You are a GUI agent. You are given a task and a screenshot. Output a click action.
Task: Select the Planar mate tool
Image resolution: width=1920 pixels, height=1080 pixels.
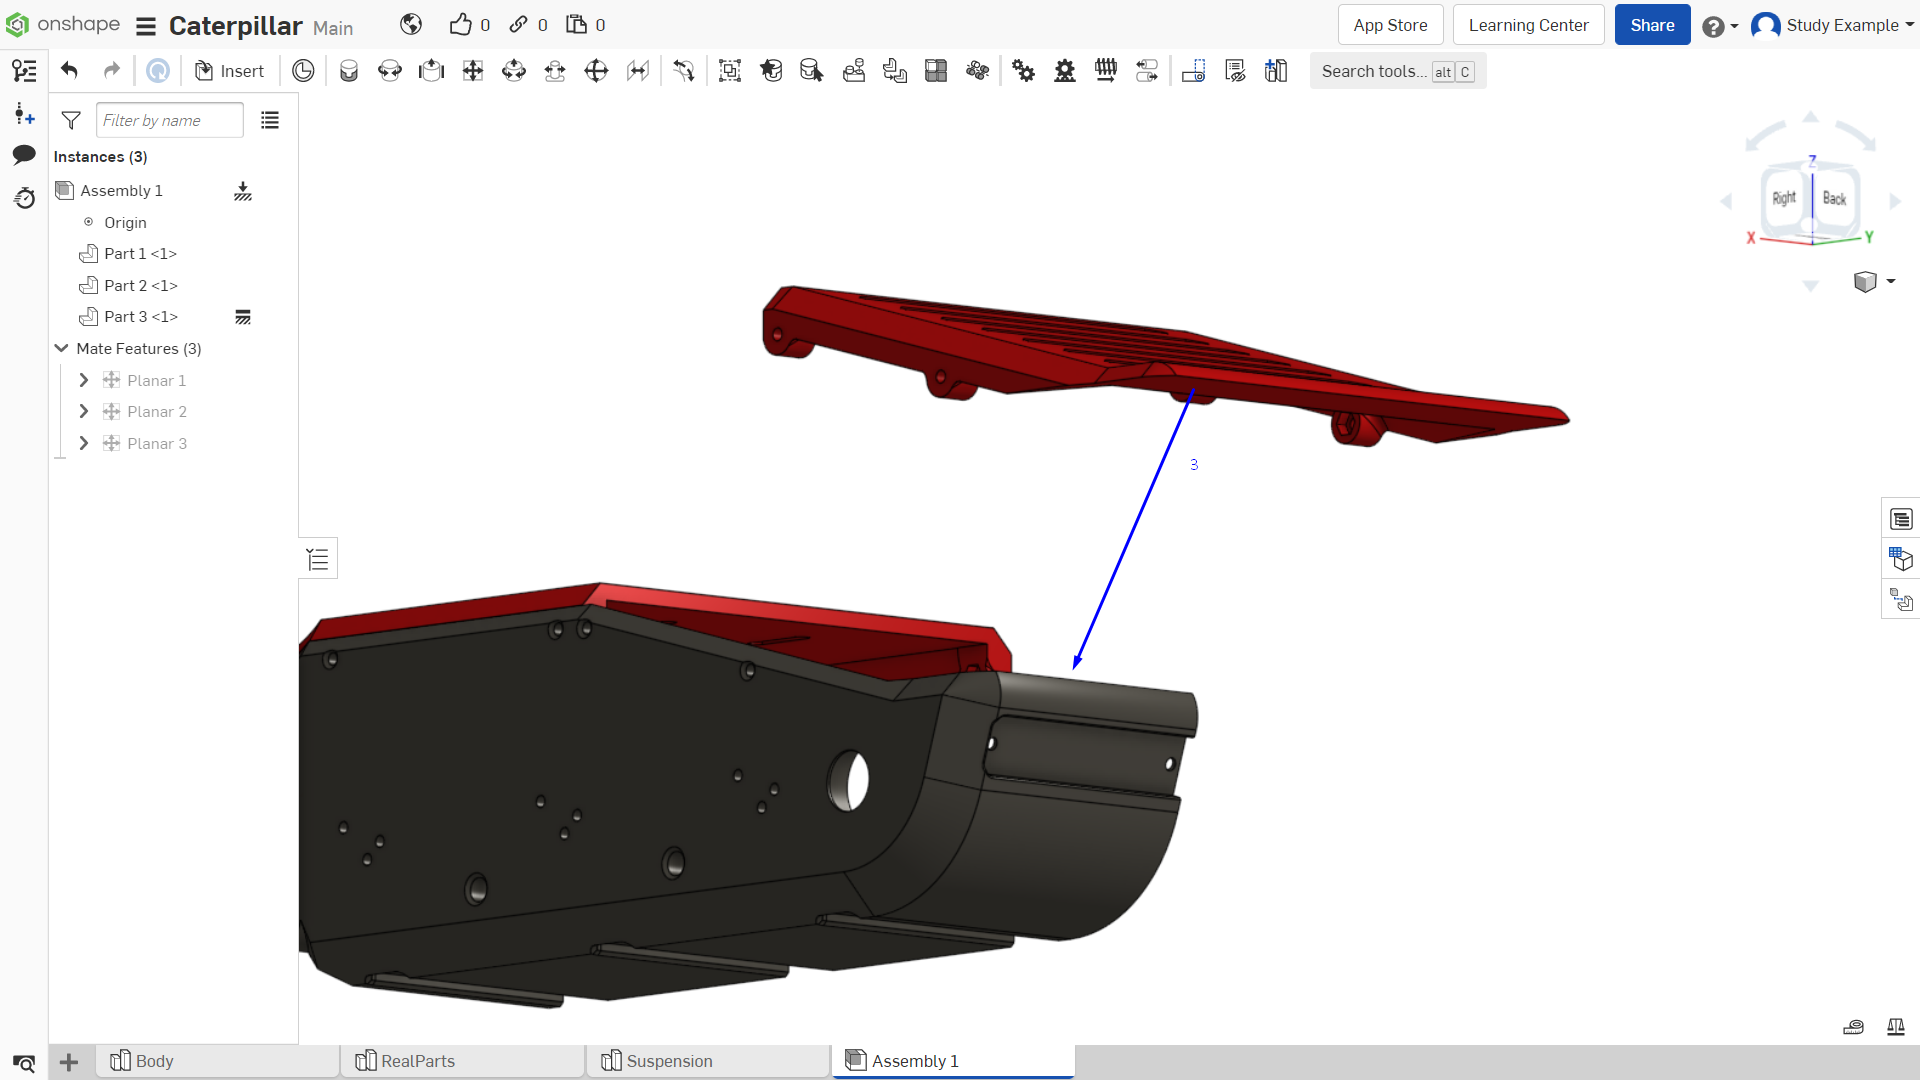[473, 71]
